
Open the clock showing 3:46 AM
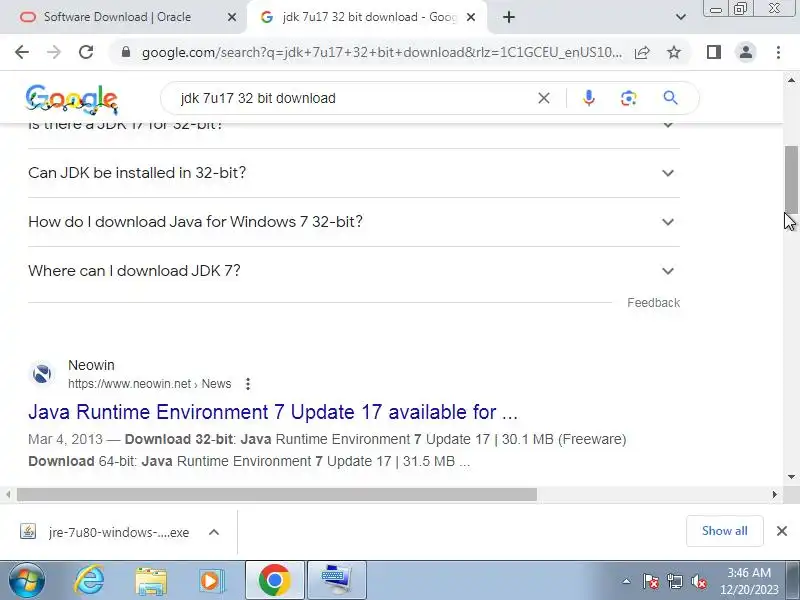click(x=749, y=581)
